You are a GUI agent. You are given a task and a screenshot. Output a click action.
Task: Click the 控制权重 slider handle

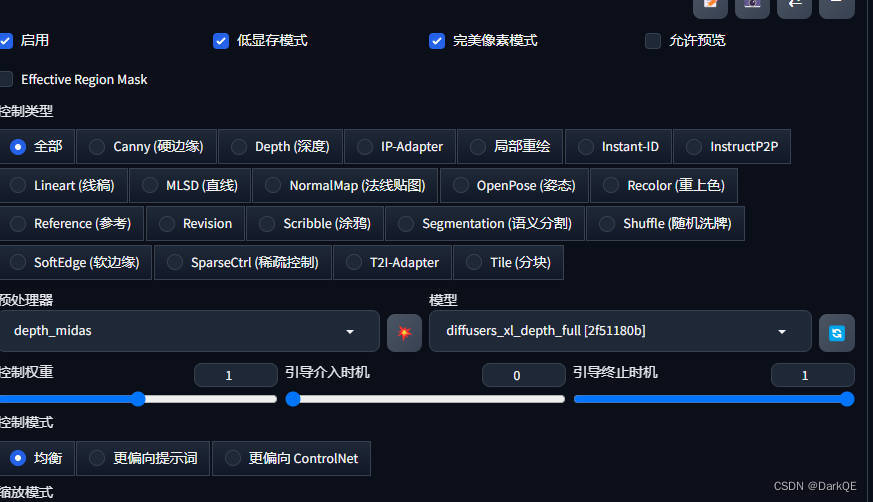[x=138, y=398]
